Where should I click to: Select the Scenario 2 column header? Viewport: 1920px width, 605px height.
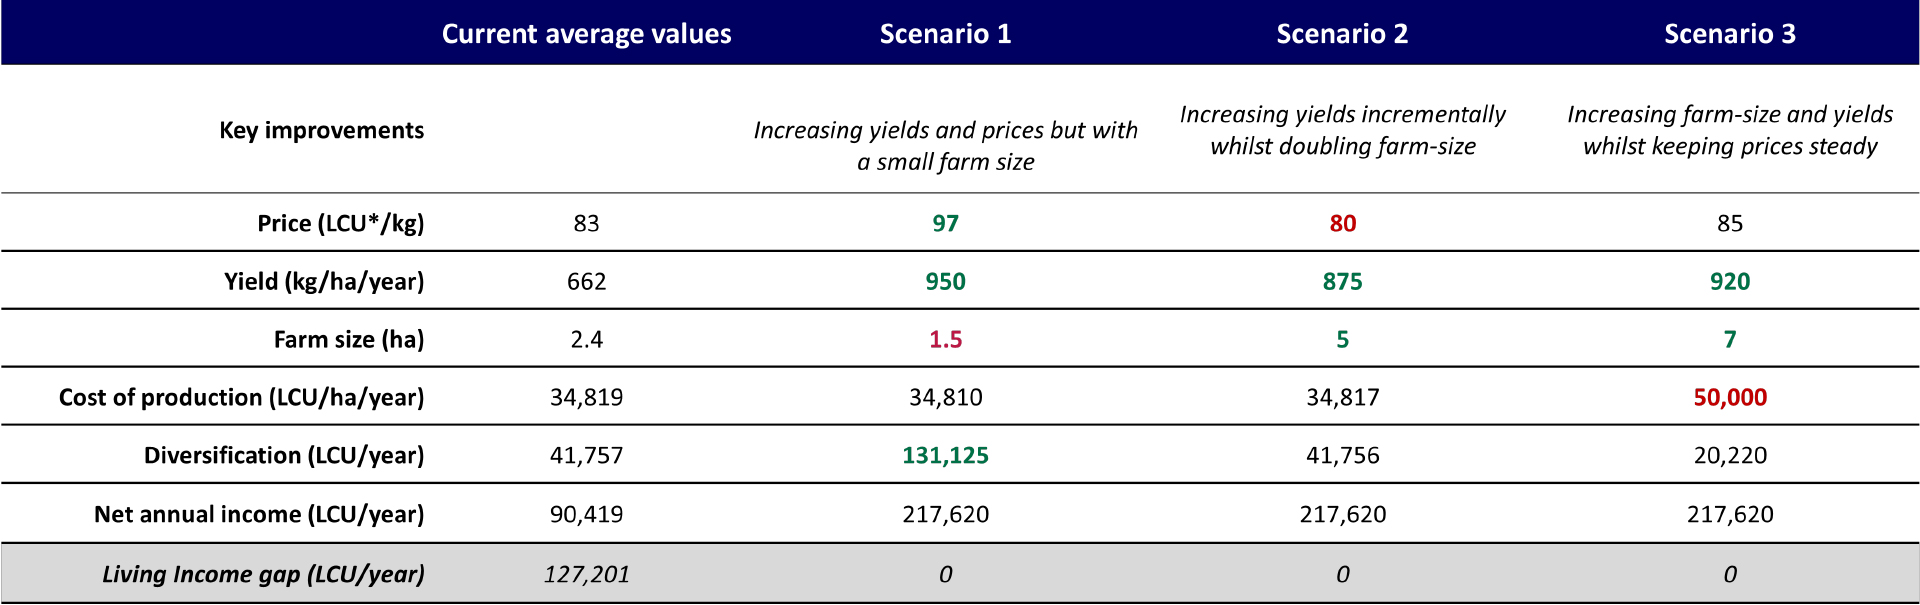(x=1342, y=34)
